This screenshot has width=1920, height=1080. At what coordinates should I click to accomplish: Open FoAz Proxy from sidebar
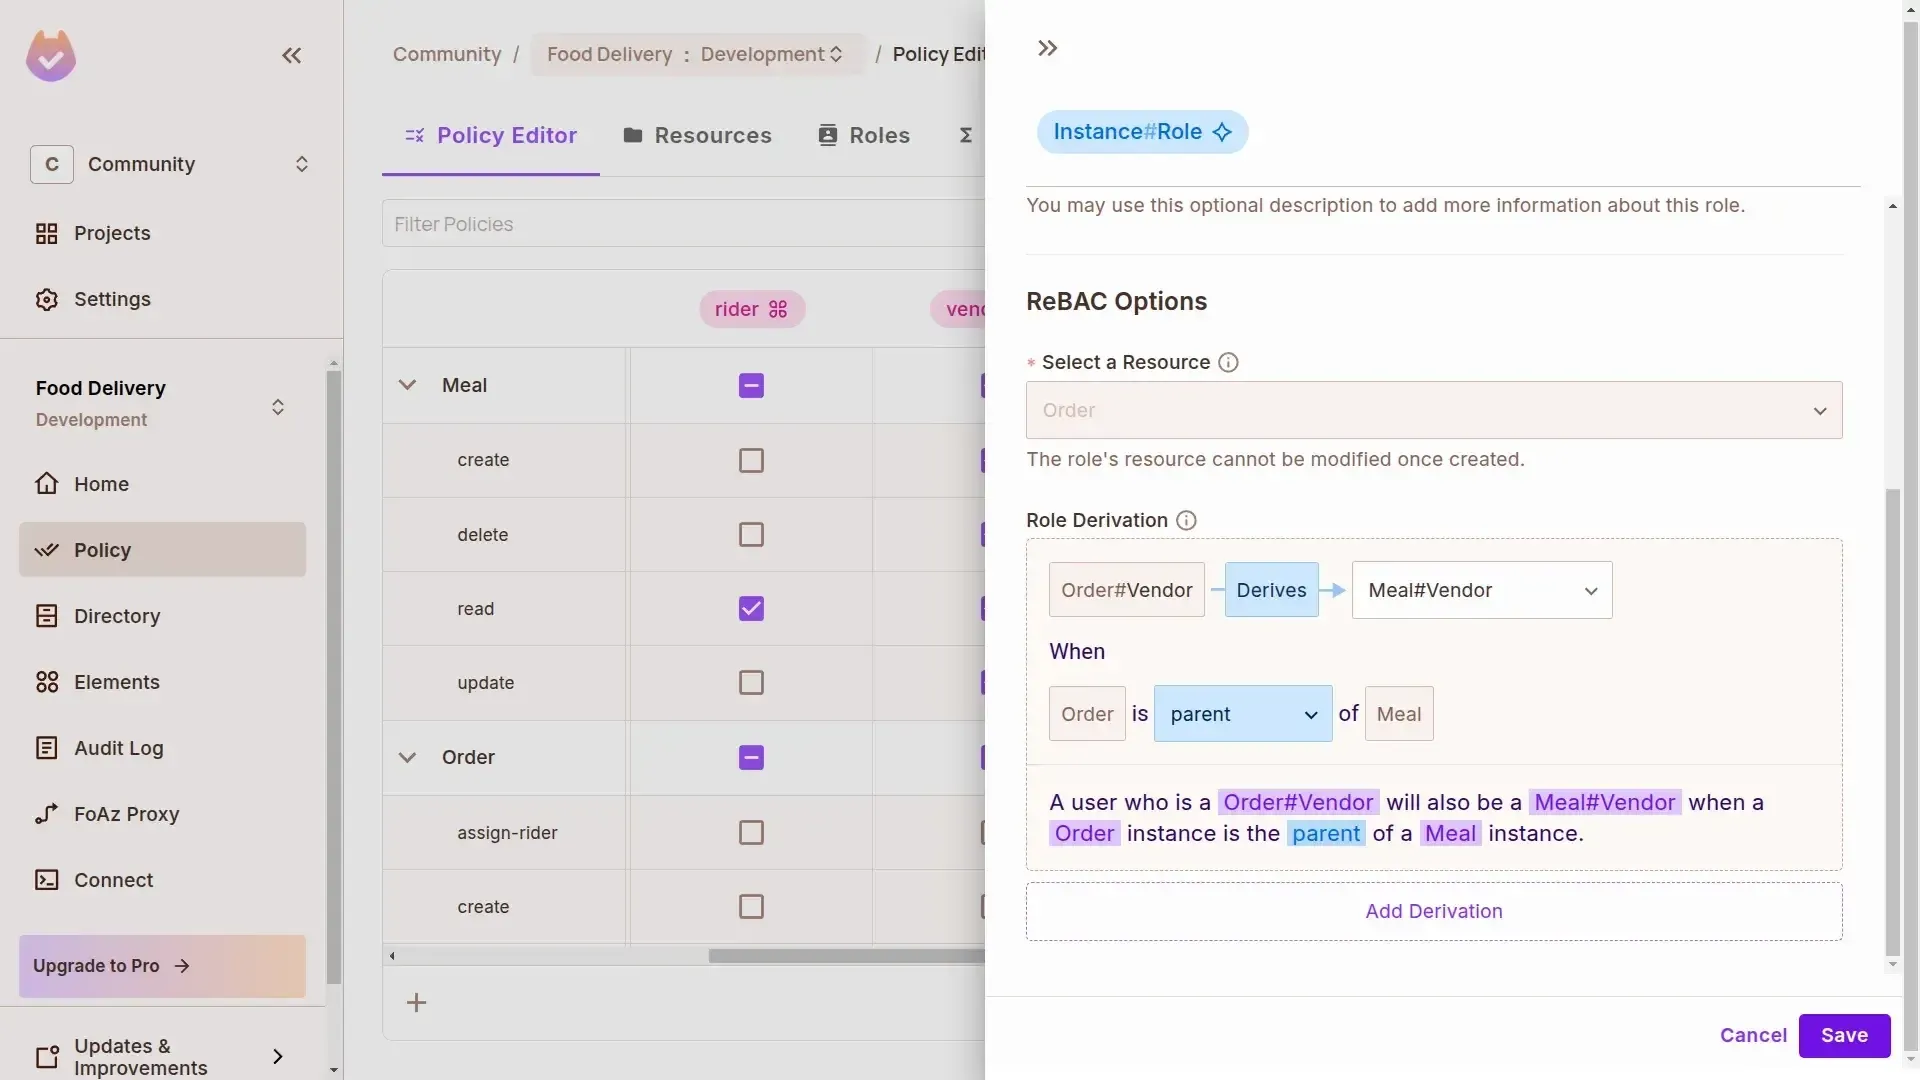(126, 814)
